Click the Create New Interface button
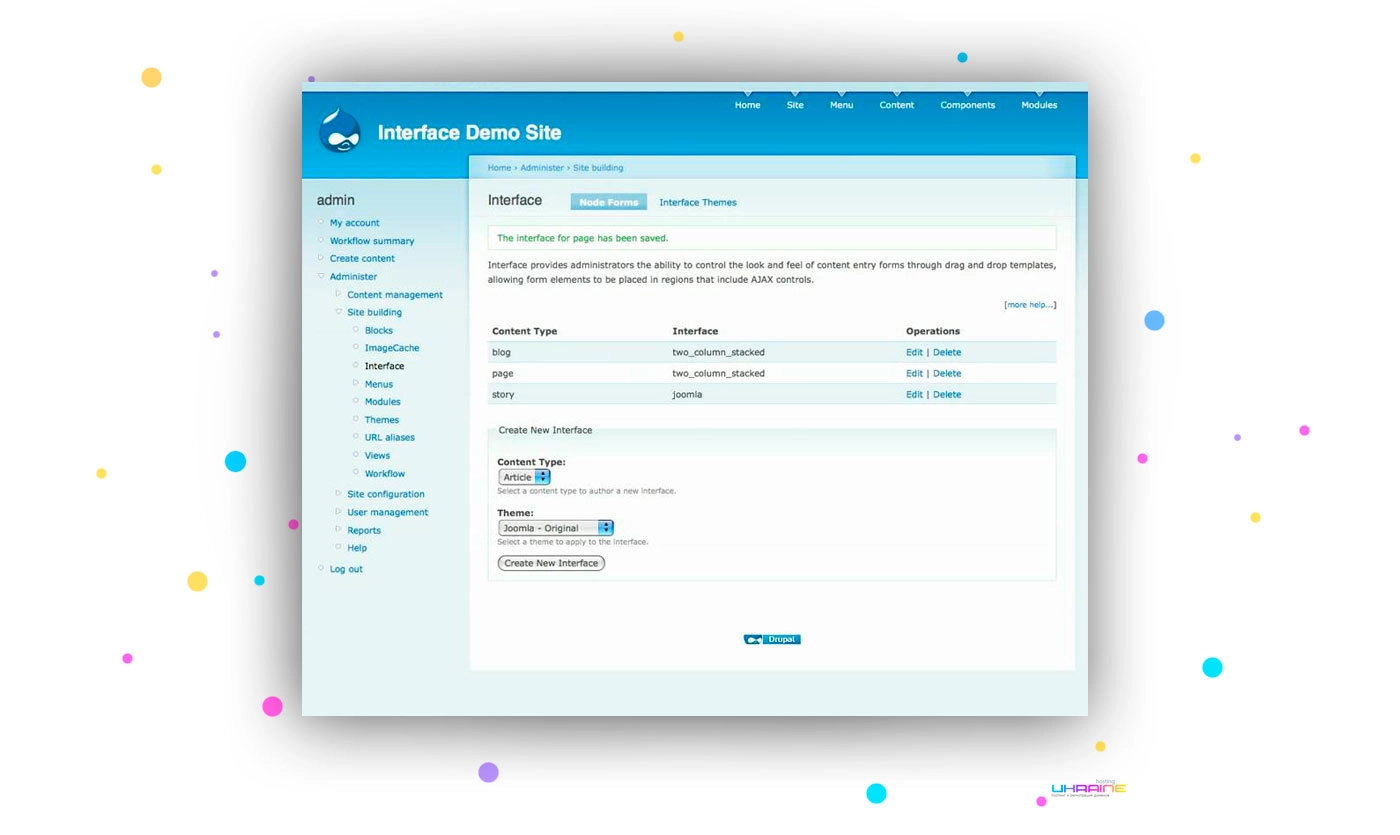Image resolution: width=1400 pixels, height=835 pixels. tap(551, 563)
